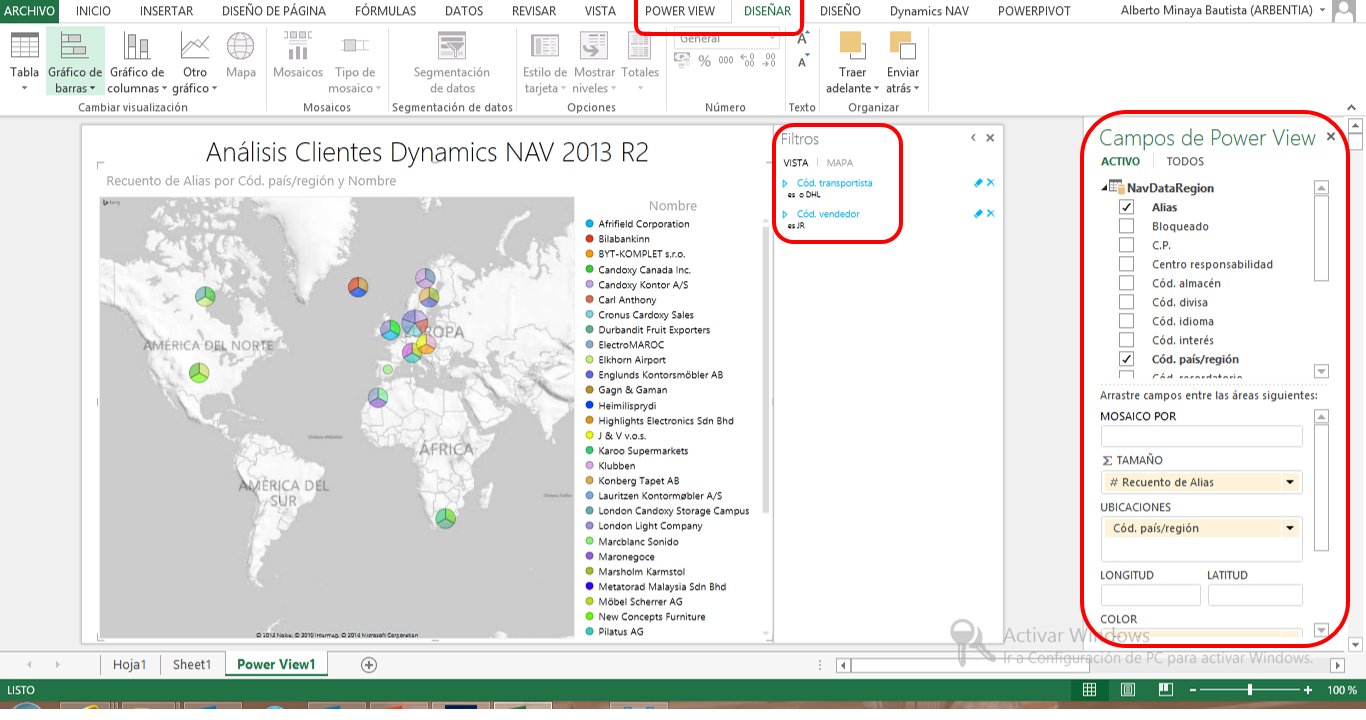The width and height of the screenshot is (1366, 720).
Task: Decrease the text font size
Action: [803, 62]
